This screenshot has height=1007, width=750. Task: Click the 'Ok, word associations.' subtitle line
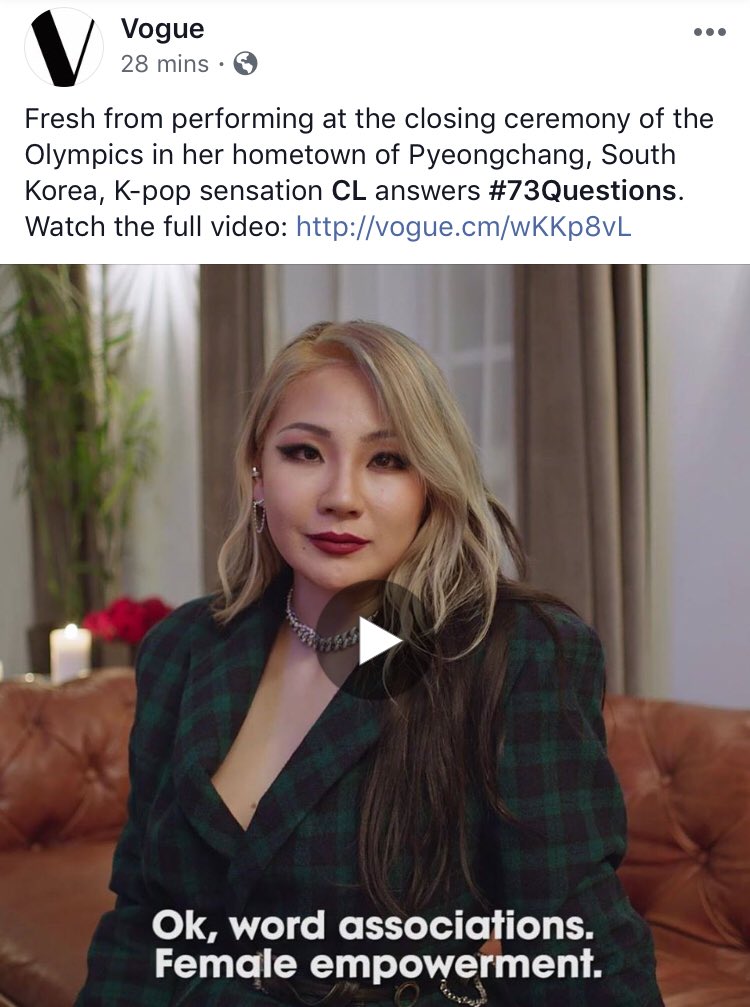tap(372, 927)
